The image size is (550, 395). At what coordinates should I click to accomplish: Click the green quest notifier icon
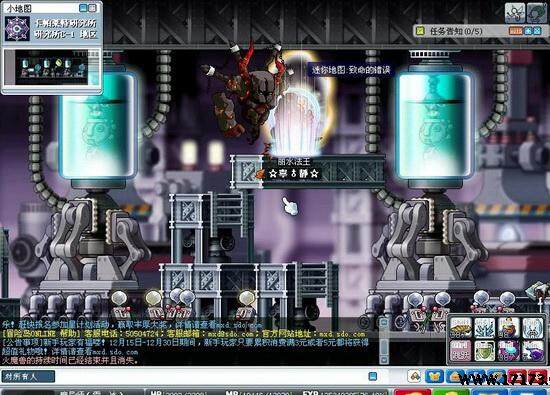pos(420,31)
